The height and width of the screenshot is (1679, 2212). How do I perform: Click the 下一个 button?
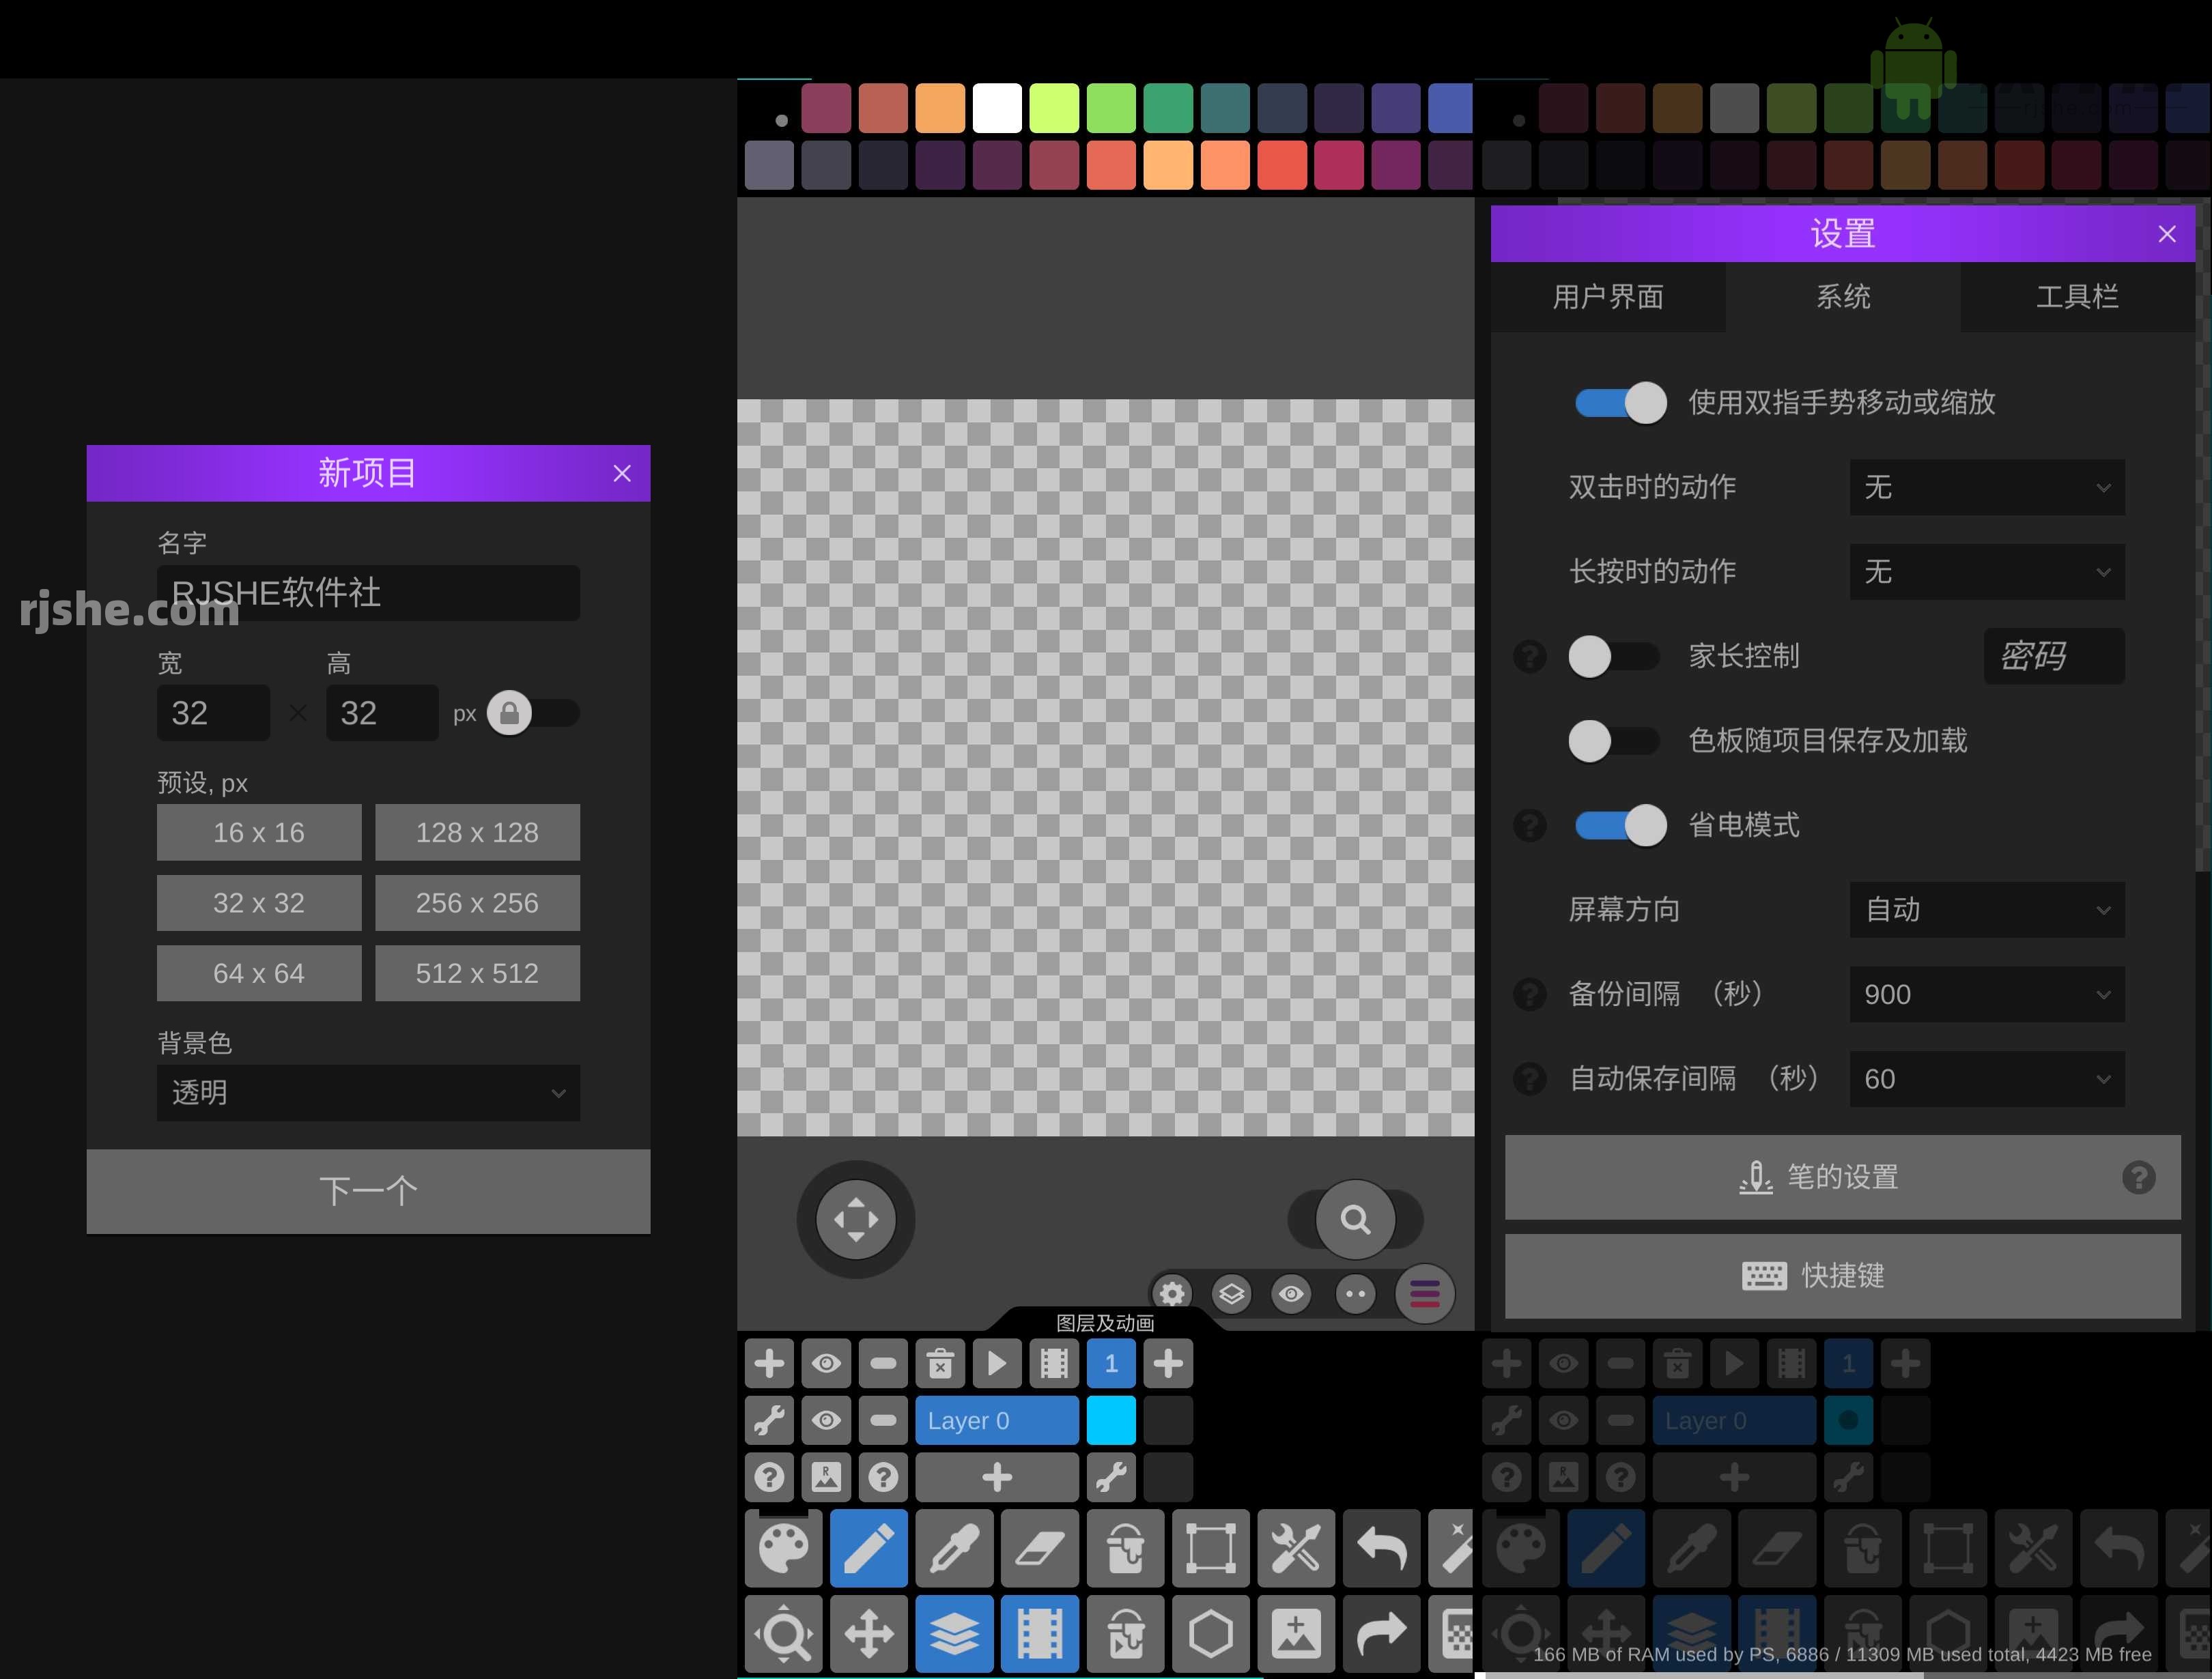368,1191
